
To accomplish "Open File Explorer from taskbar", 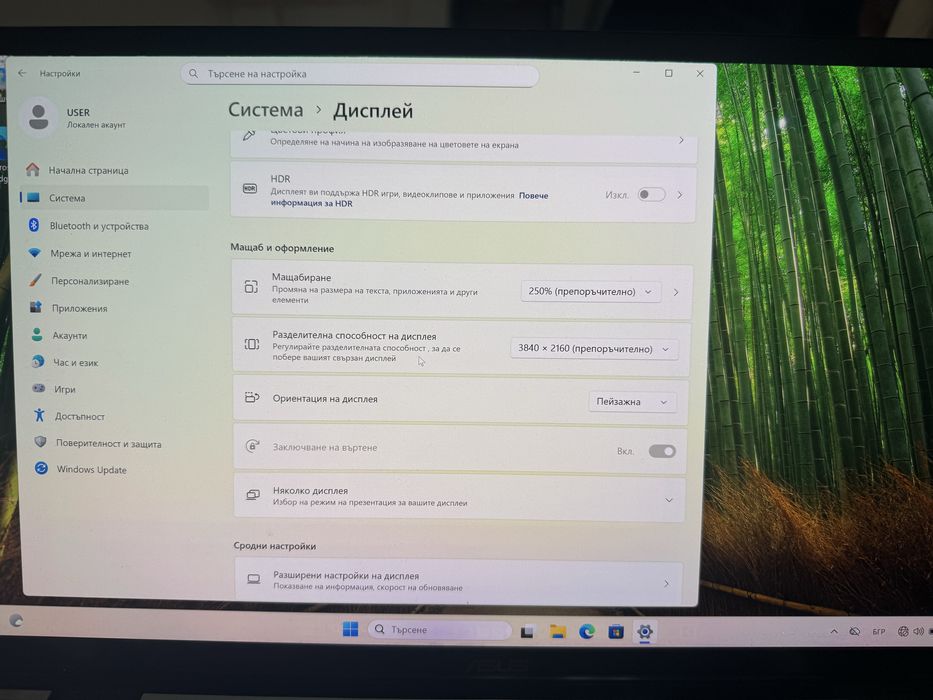I will tap(558, 631).
